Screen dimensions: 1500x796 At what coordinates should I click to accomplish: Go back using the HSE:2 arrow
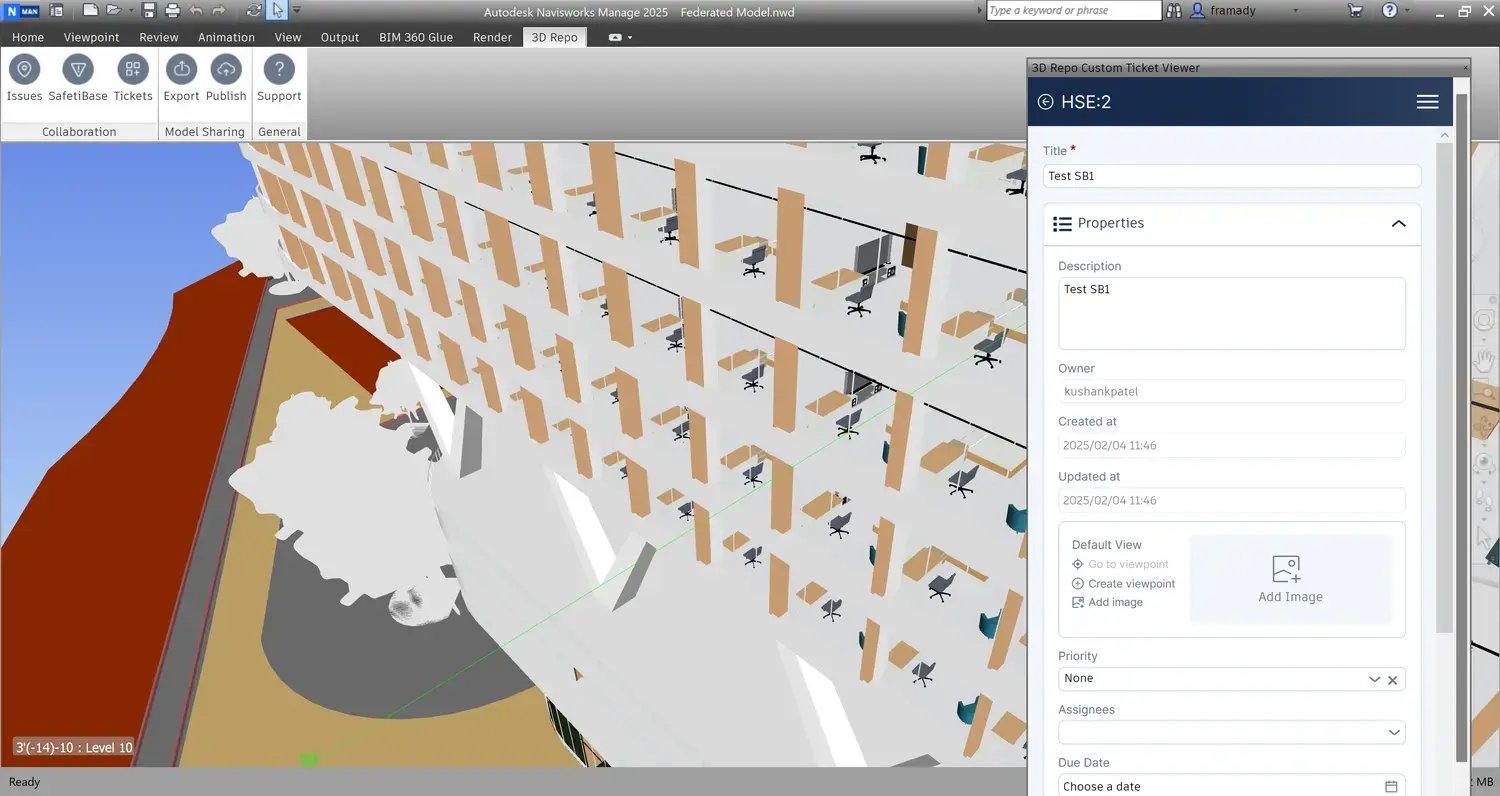(1046, 102)
